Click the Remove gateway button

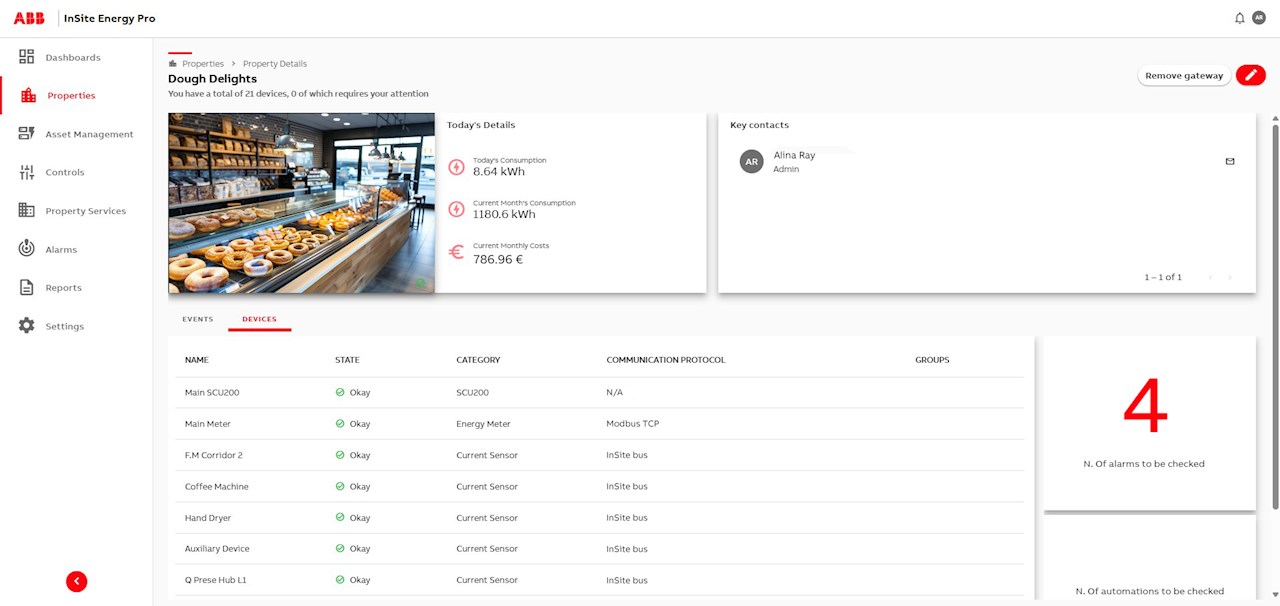click(x=1184, y=75)
